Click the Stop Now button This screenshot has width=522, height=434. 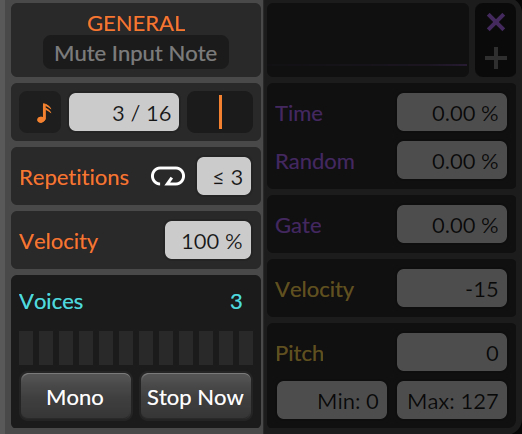click(x=195, y=396)
